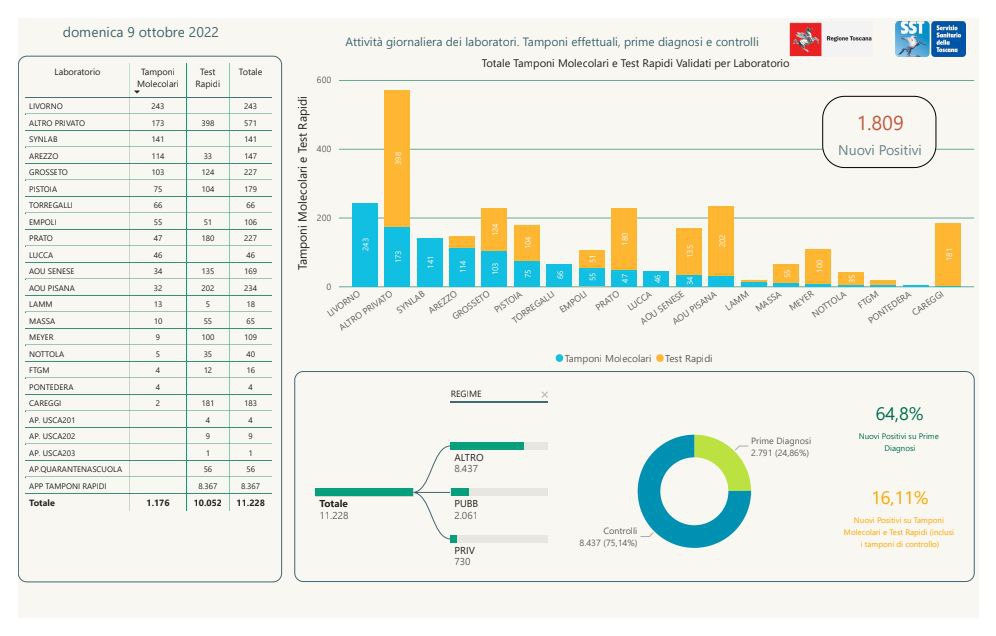The height and width of the screenshot is (636, 996).
Task: Close the REGIME level with X icon
Action: (x=544, y=395)
